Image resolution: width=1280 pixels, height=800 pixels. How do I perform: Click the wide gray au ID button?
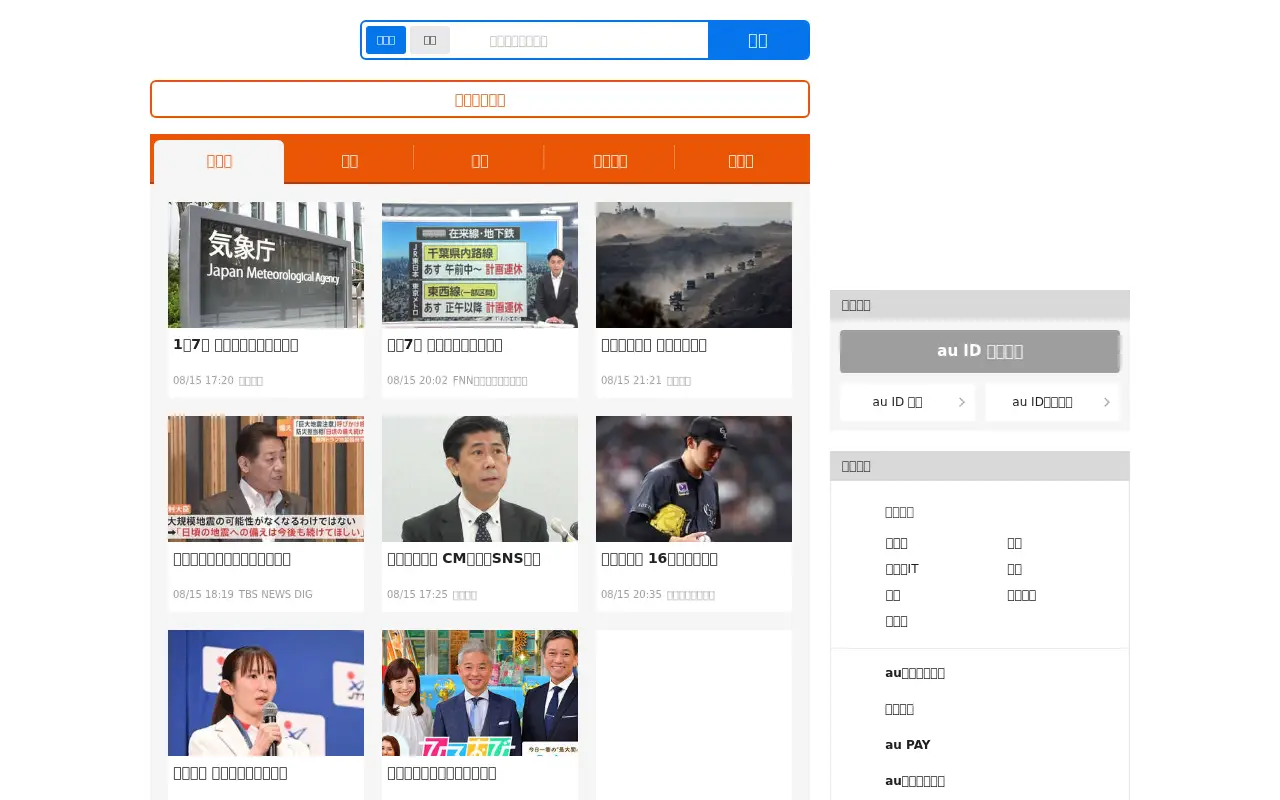pyautogui.click(x=980, y=351)
